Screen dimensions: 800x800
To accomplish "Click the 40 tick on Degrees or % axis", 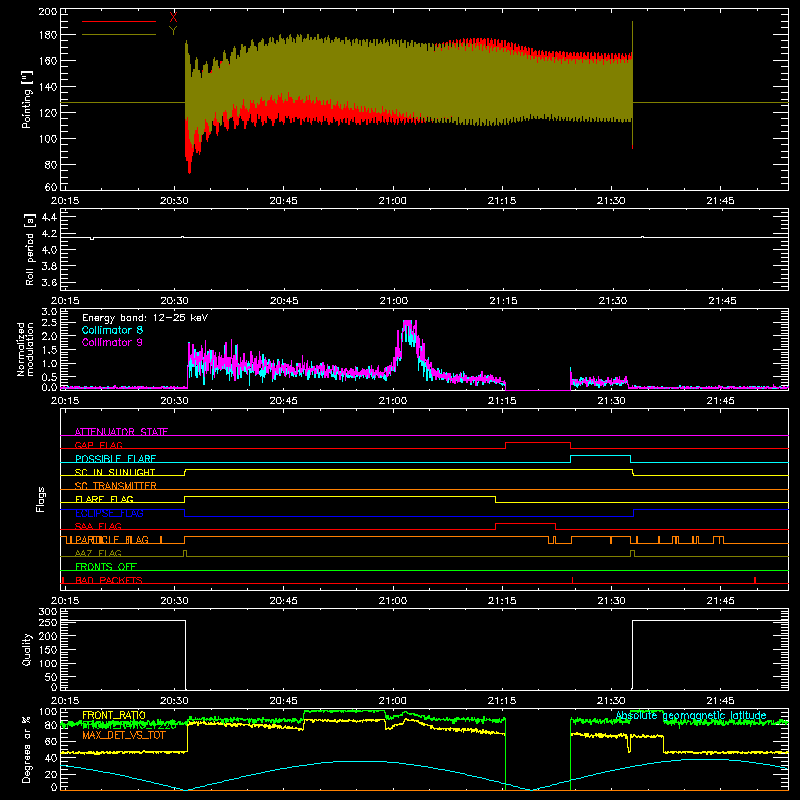I will point(51,758).
